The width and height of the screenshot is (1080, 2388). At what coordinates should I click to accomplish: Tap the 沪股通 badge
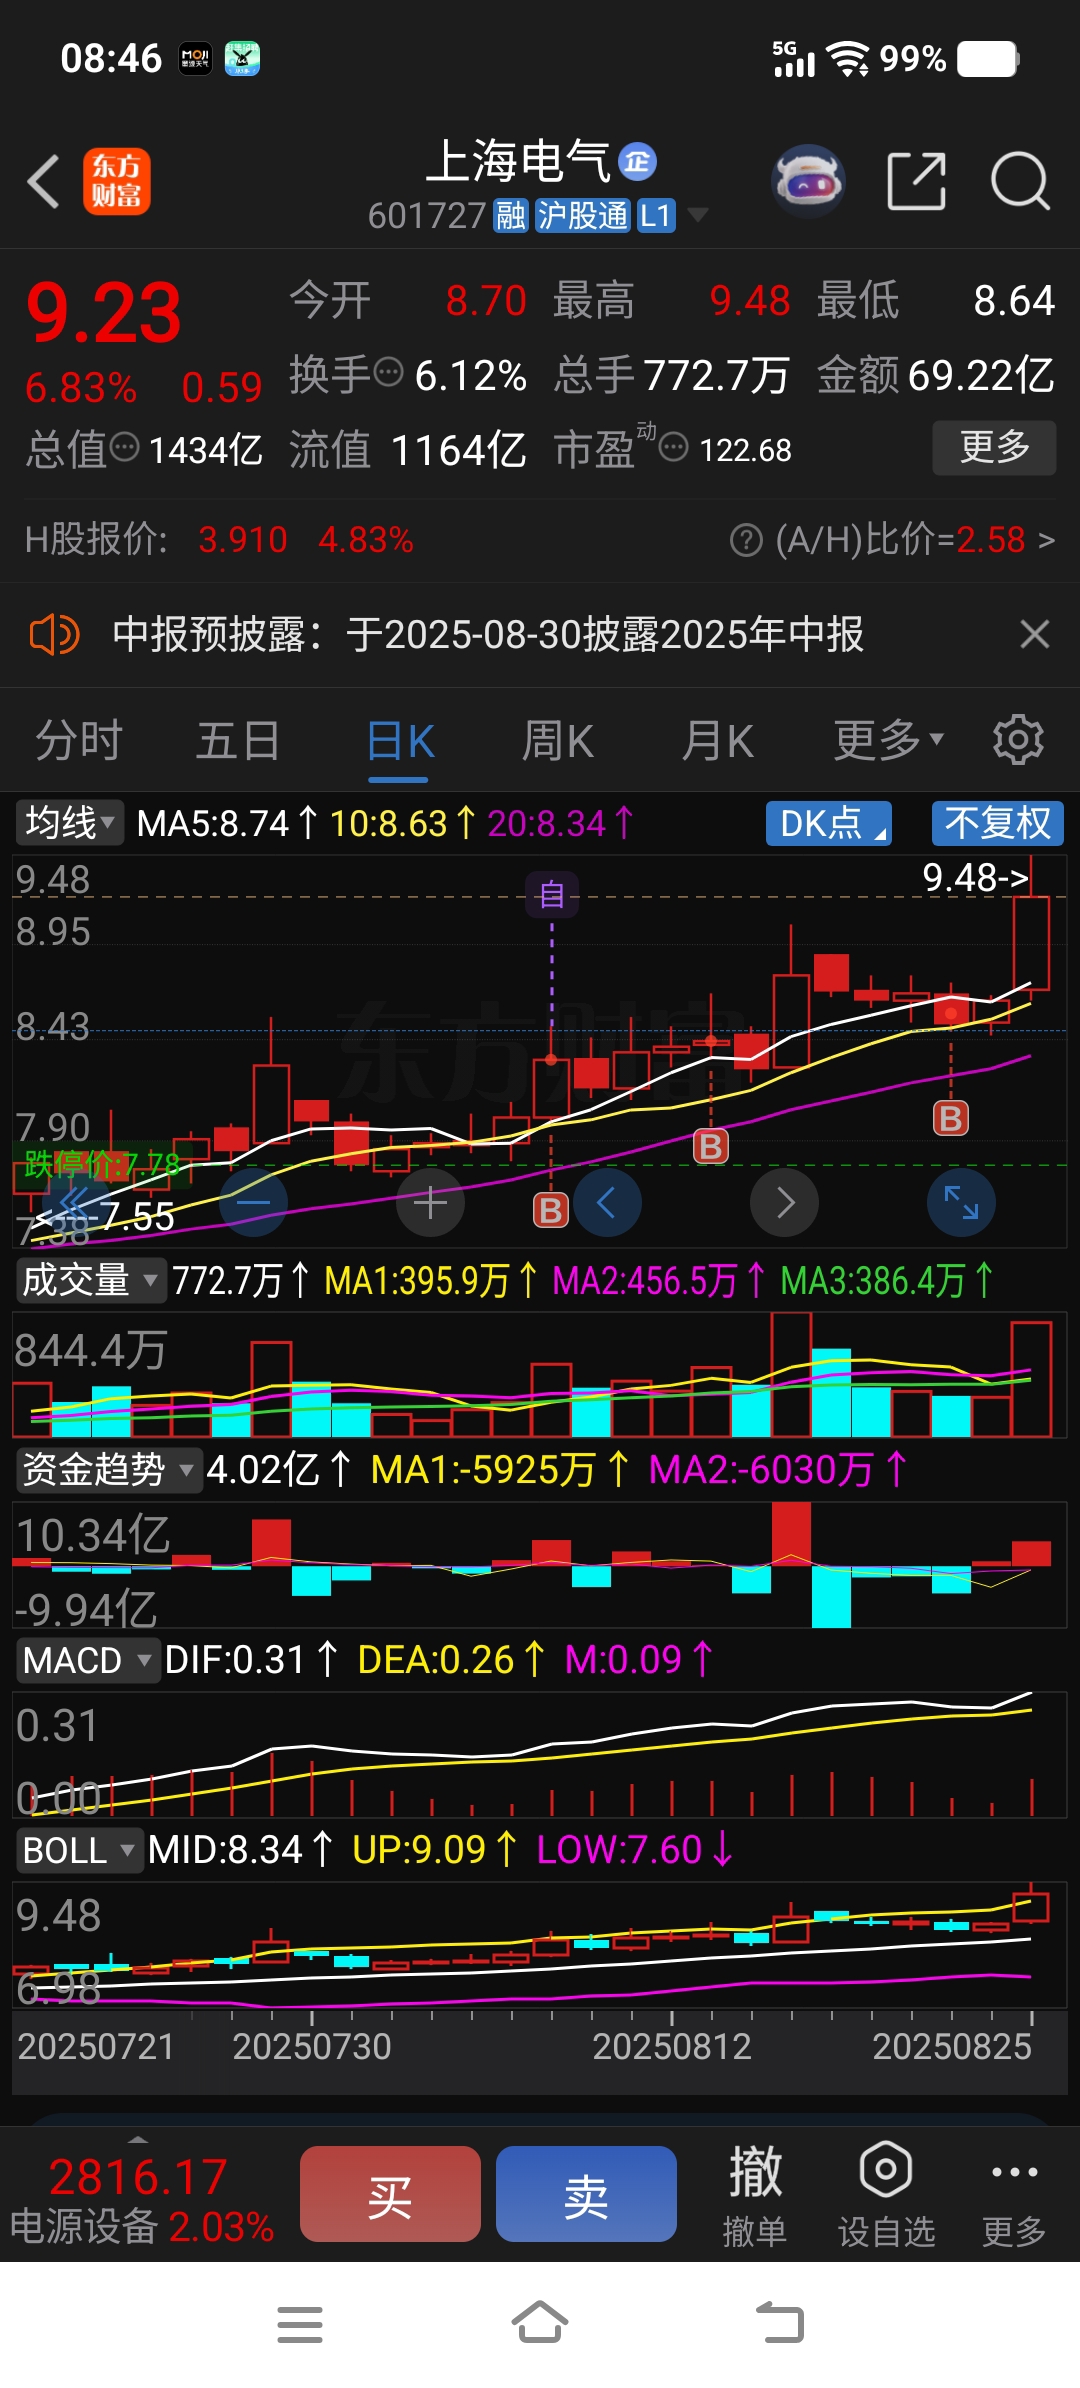[582, 216]
